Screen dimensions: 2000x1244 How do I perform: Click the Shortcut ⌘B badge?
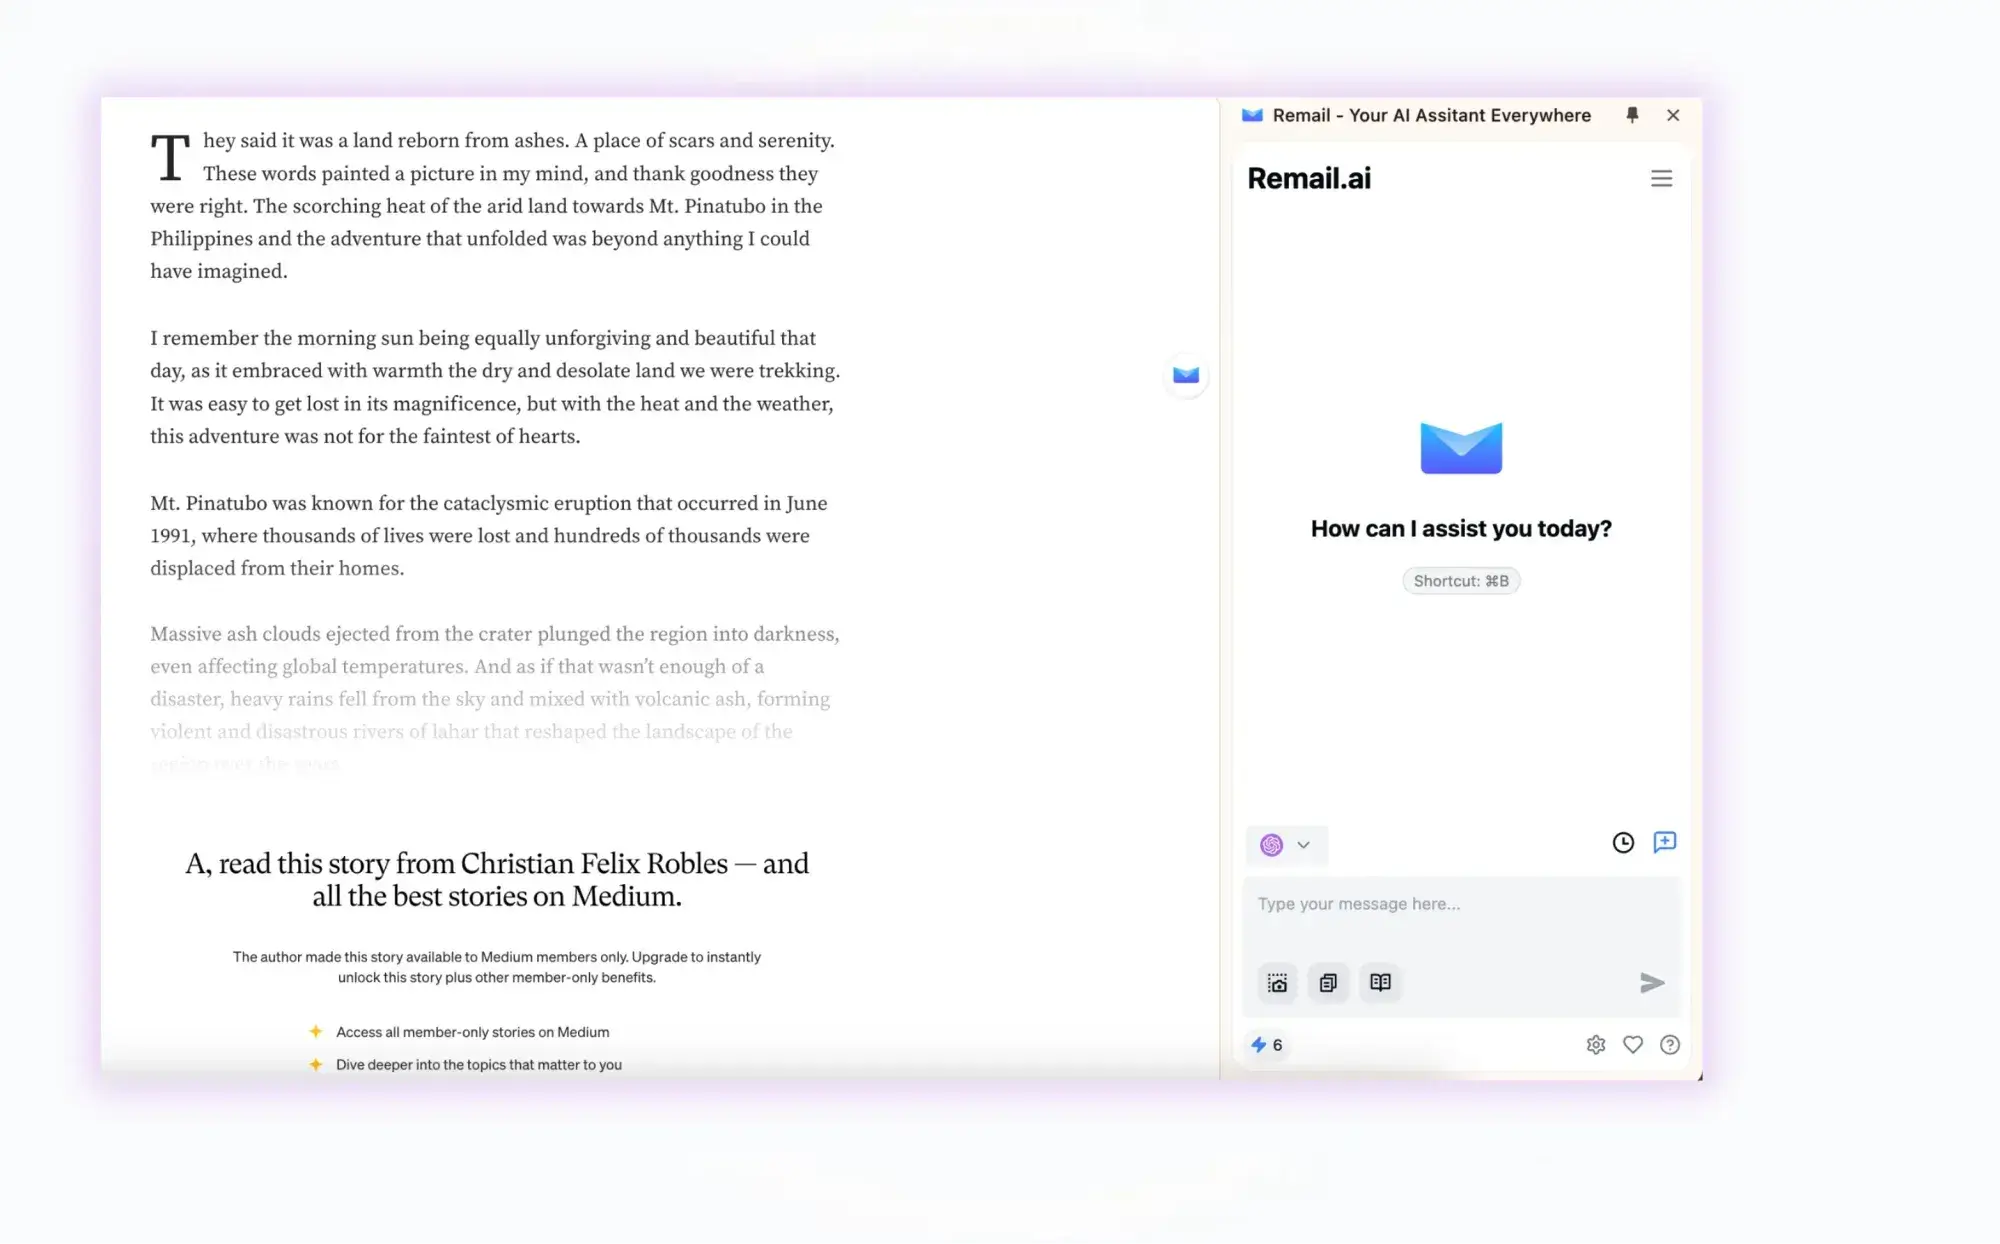pos(1461,580)
